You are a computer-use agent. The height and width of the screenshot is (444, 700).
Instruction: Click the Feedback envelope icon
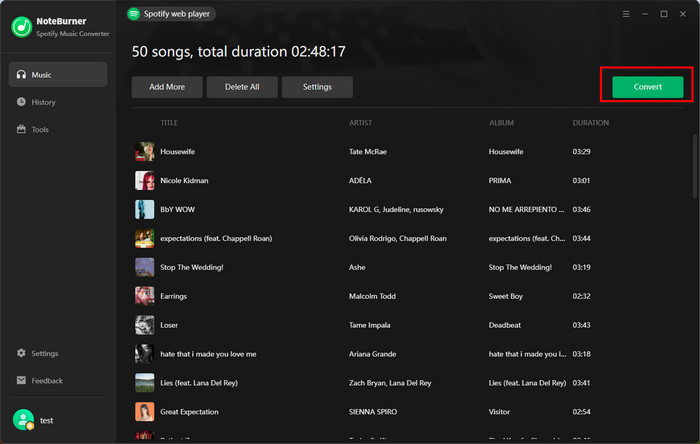click(x=21, y=380)
